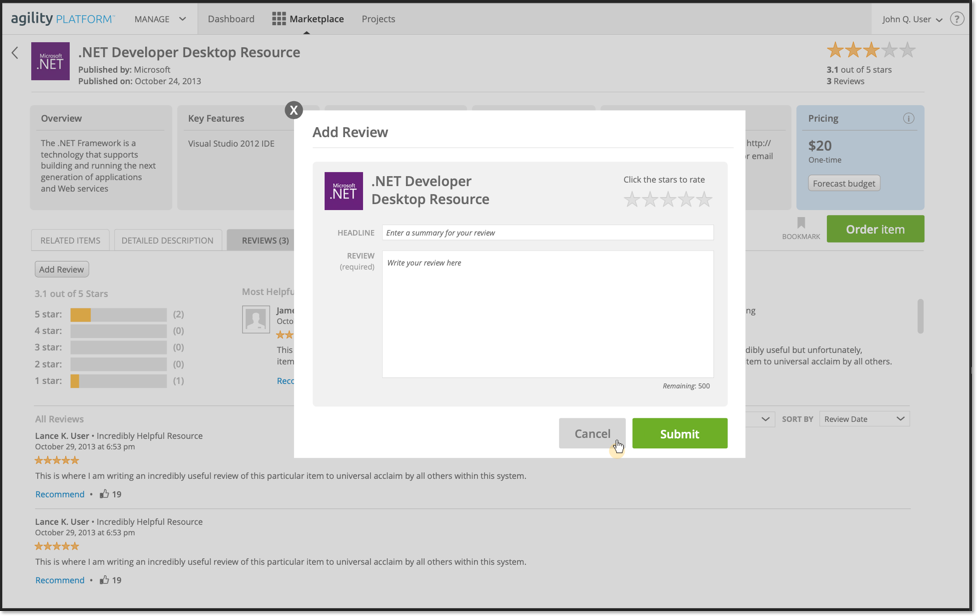Rate one star in Add Review dialog

[x=632, y=199]
